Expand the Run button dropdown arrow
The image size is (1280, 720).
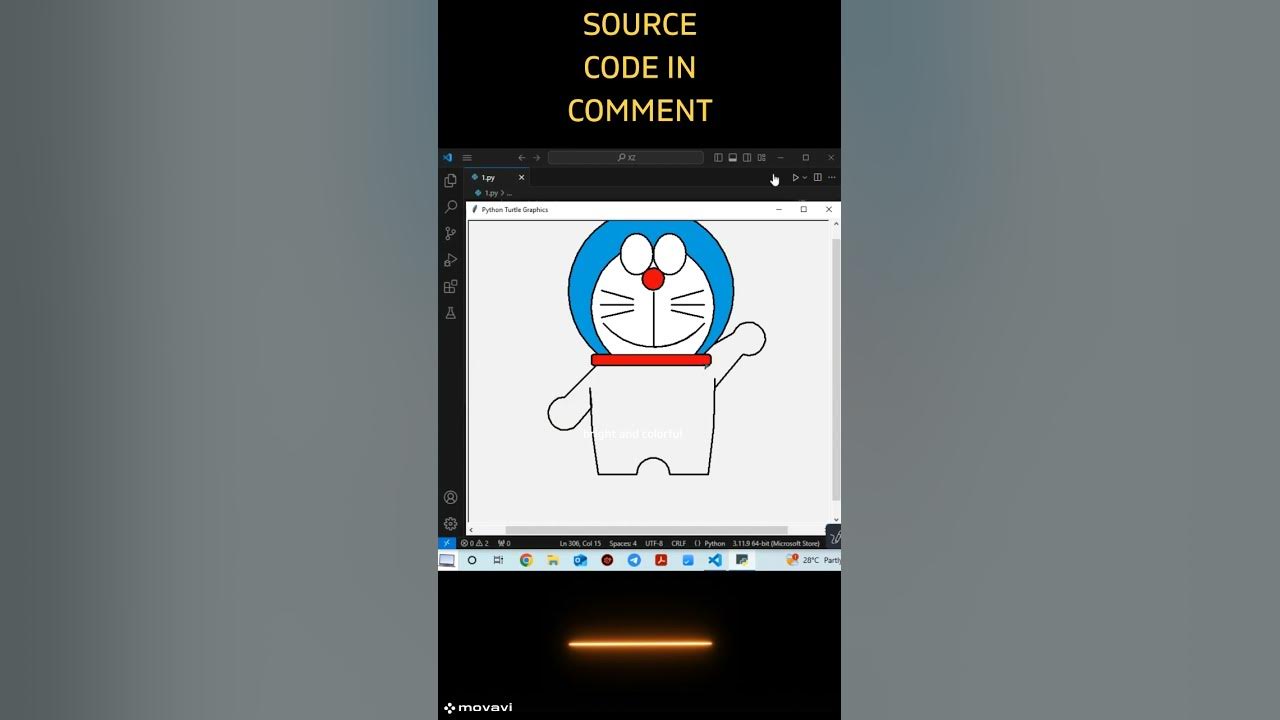coord(805,178)
